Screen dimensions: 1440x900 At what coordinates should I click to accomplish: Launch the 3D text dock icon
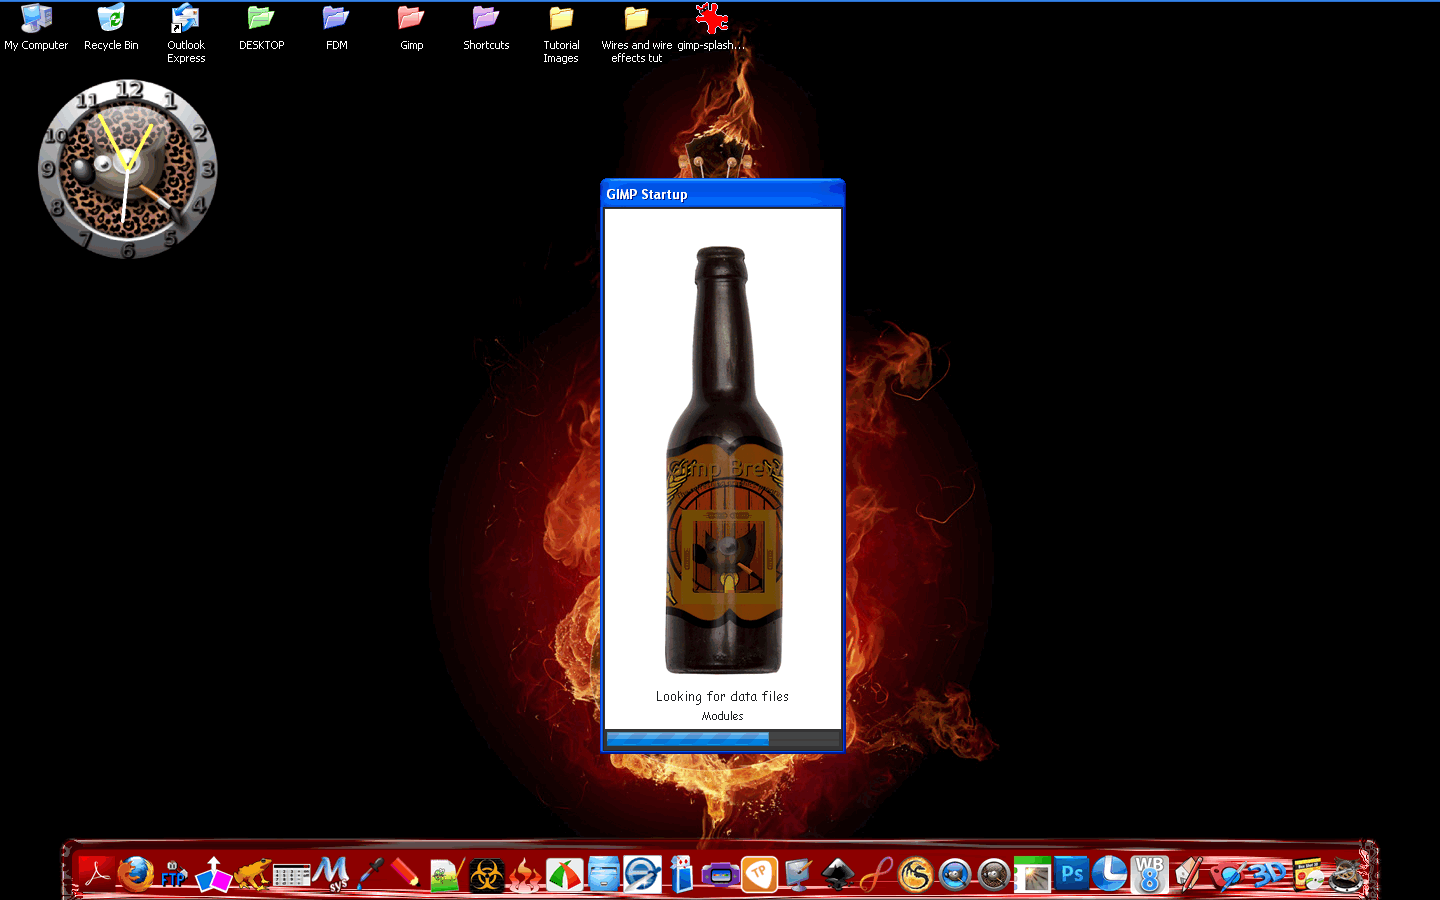click(1268, 875)
